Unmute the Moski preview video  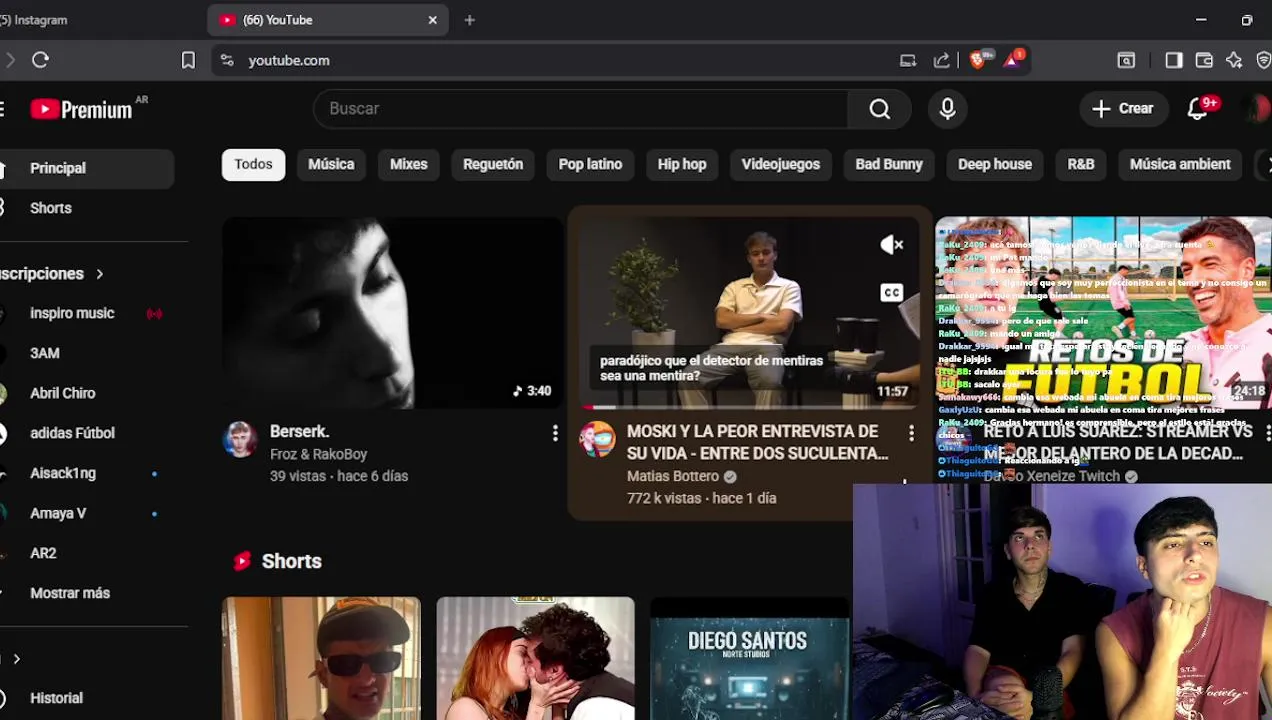tap(891, 245)
